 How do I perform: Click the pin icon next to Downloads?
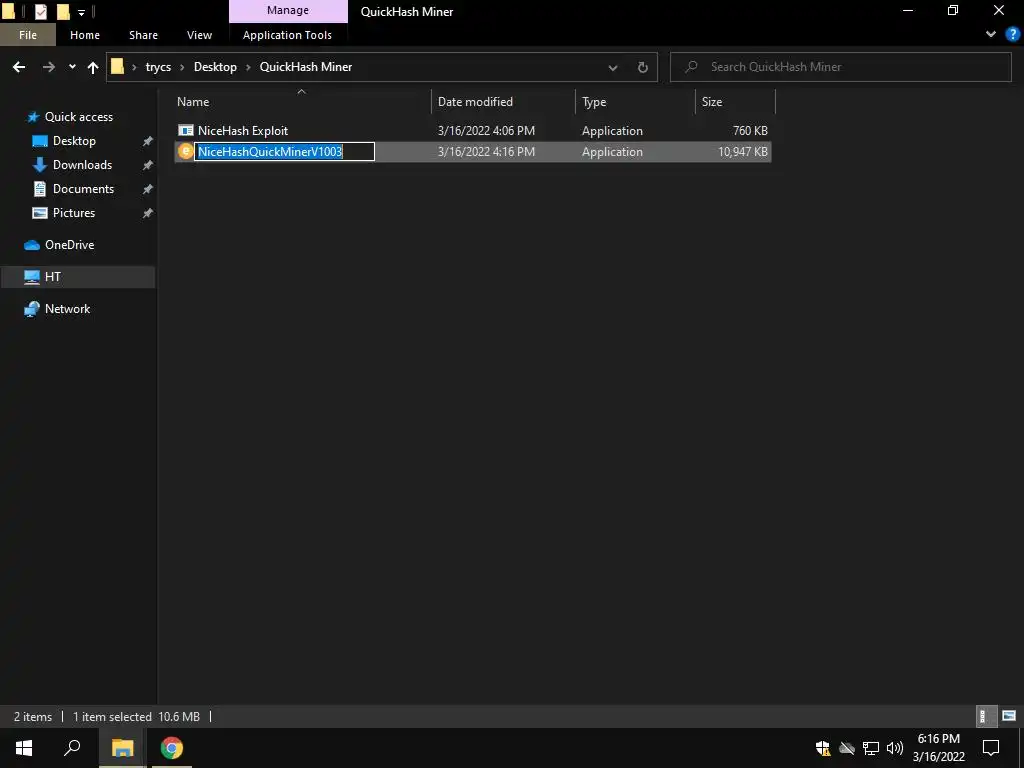[148, 165]
